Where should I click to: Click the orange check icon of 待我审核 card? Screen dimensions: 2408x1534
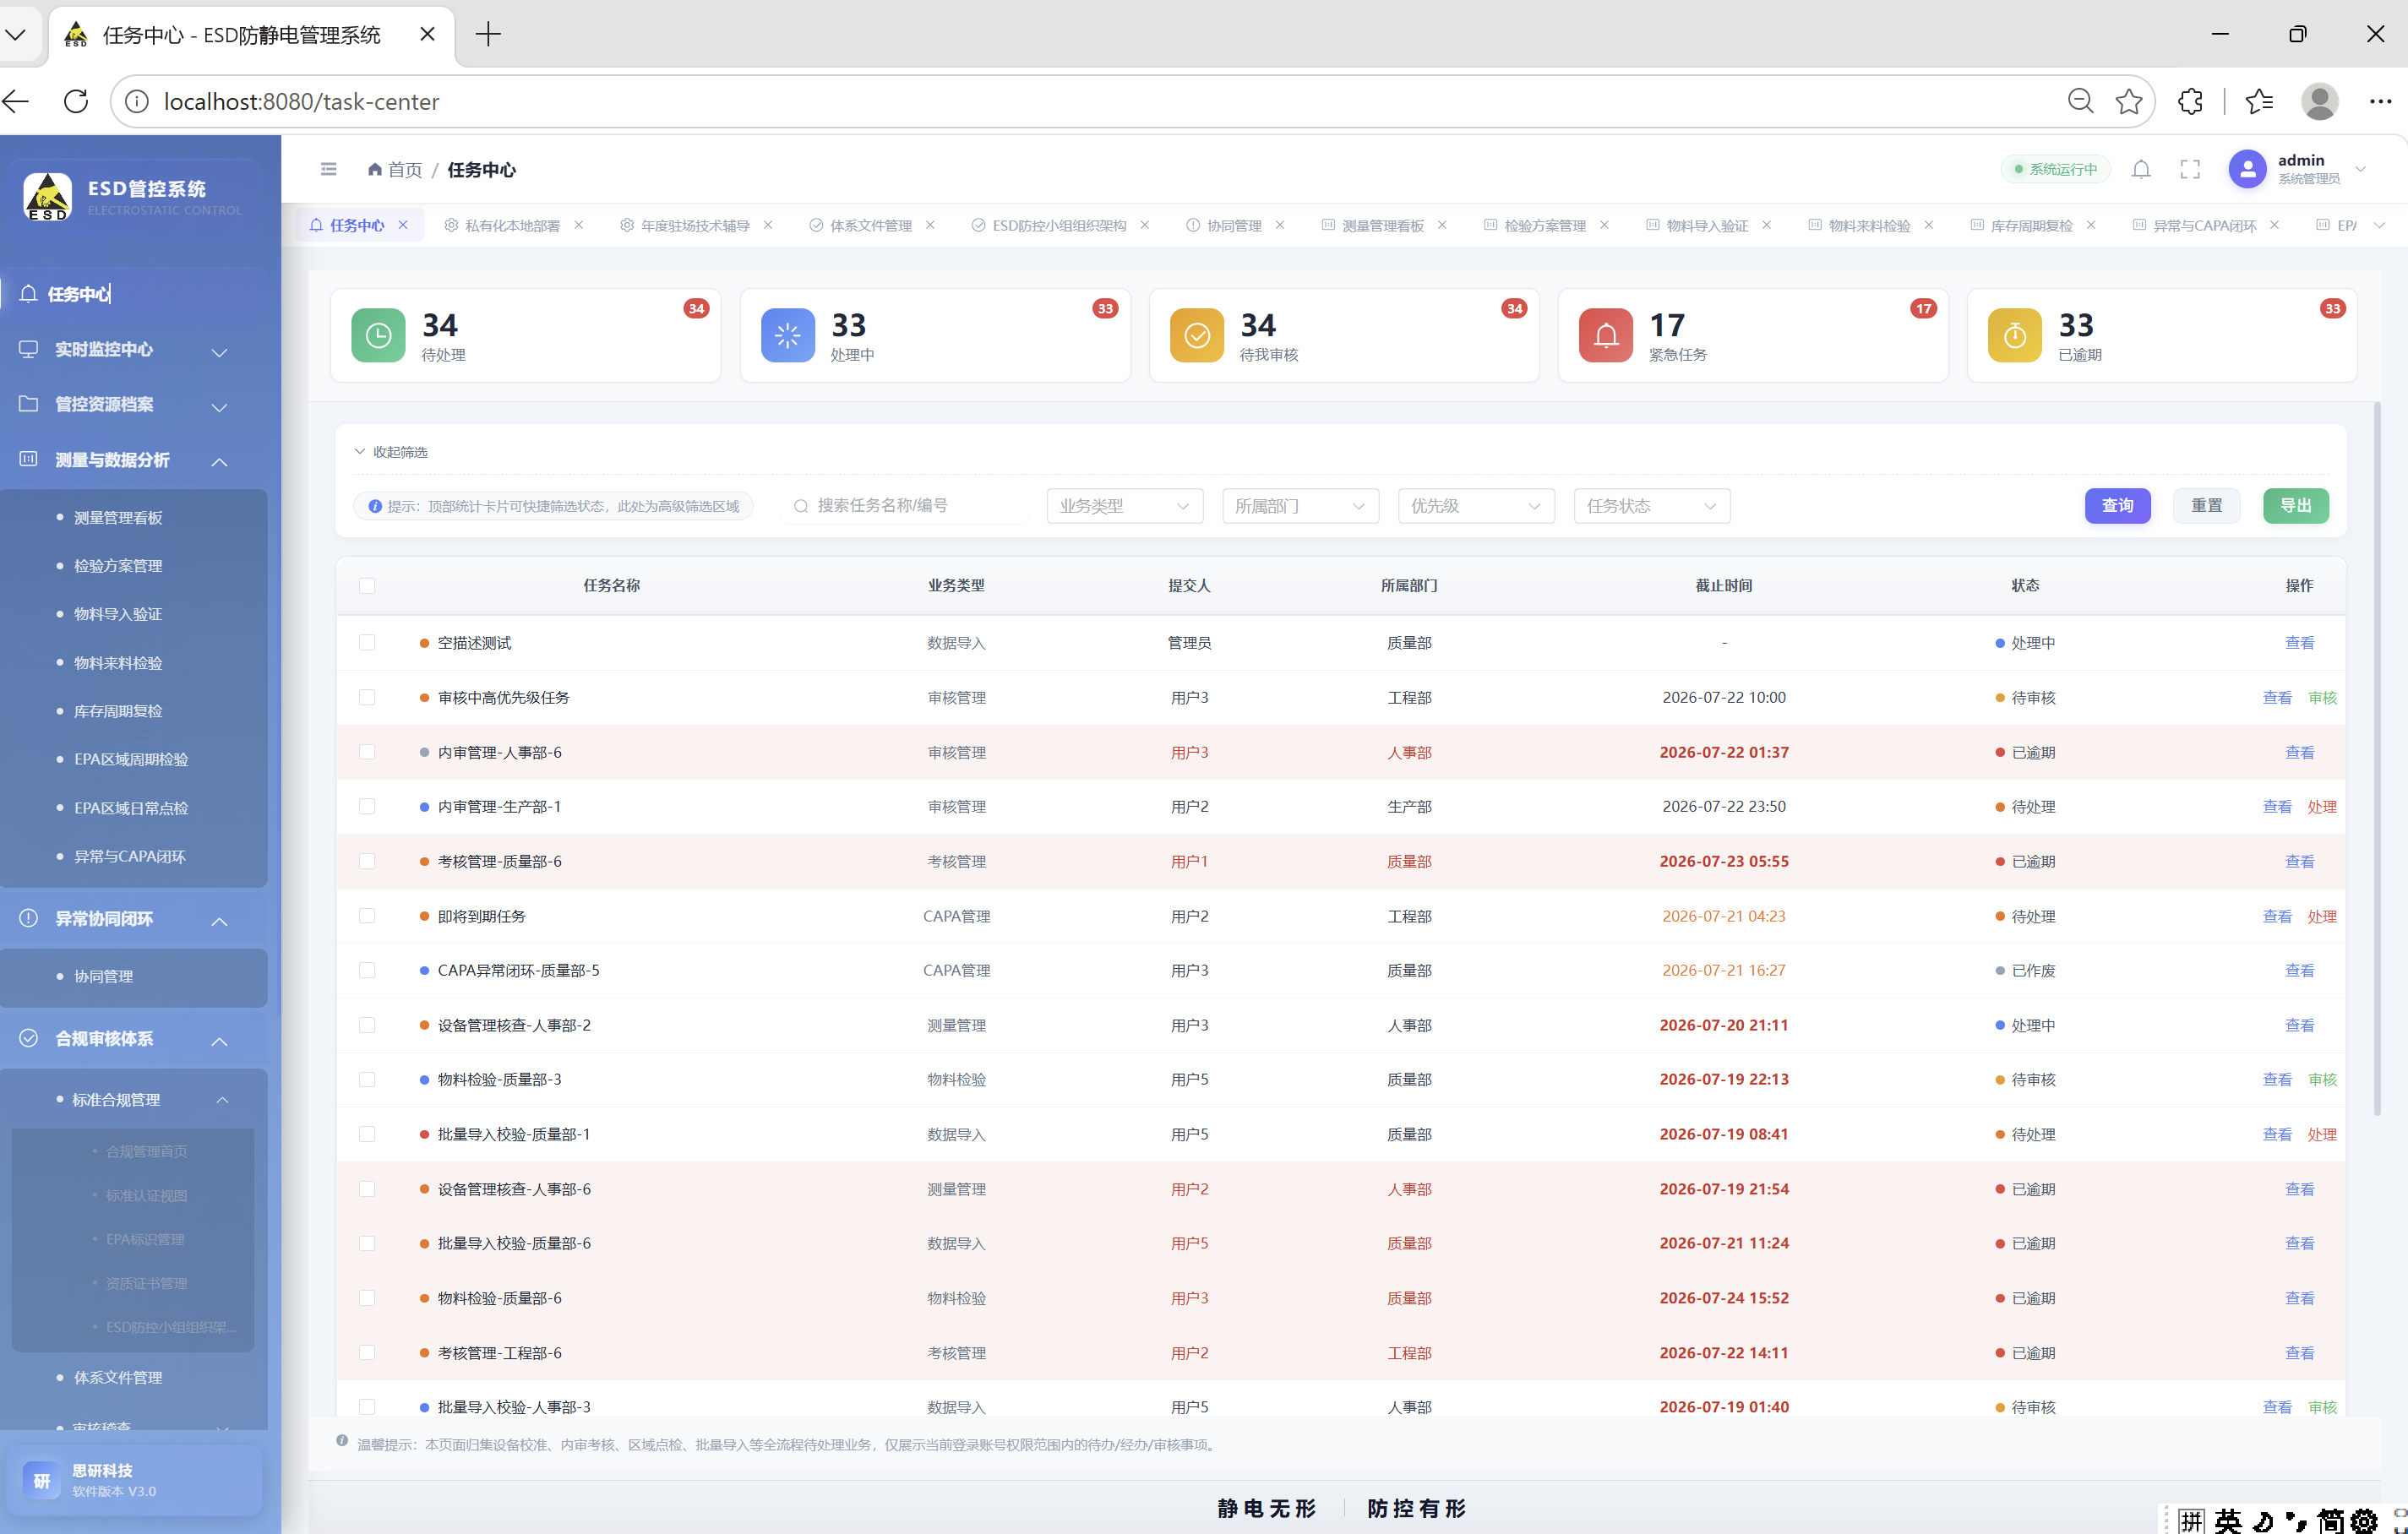[x=1196, y=335]
